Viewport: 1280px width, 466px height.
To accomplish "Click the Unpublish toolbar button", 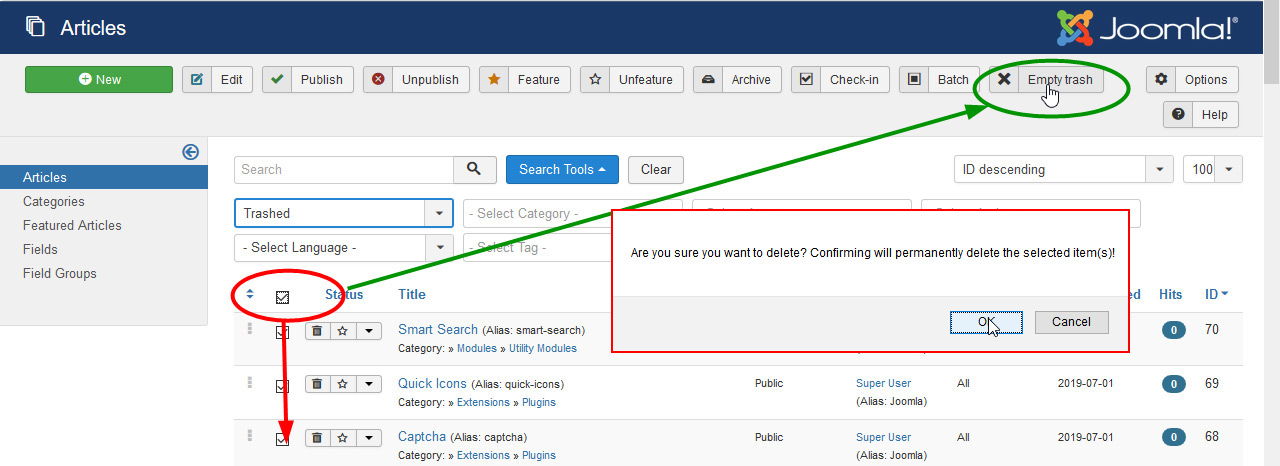I will pos(416,80).
